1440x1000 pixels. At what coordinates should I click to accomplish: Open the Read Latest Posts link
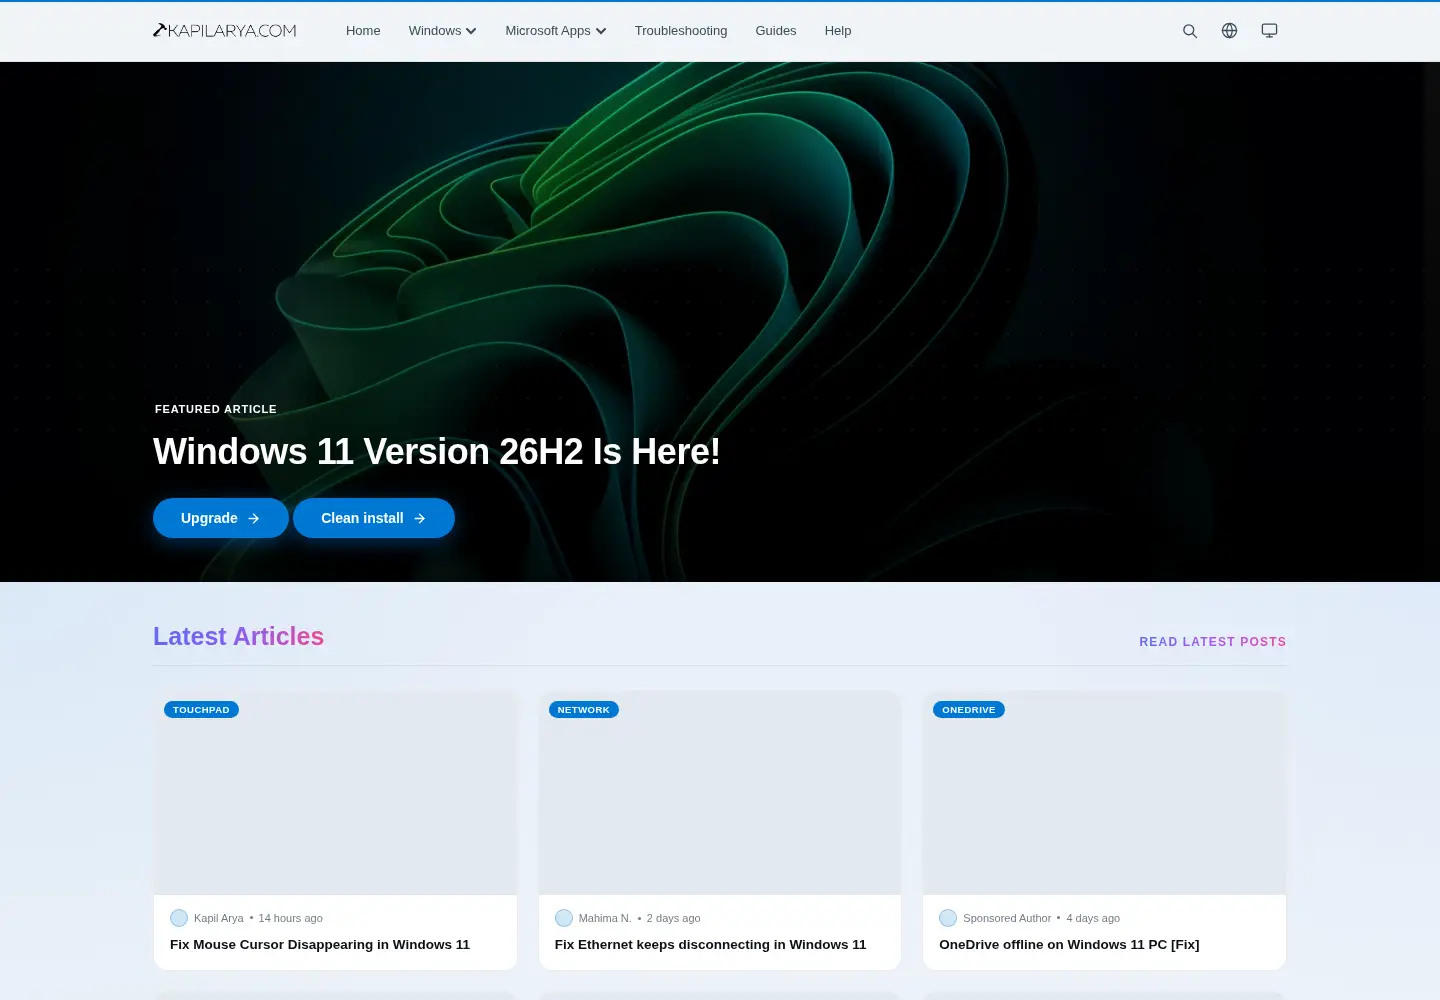click(1213, 642)
